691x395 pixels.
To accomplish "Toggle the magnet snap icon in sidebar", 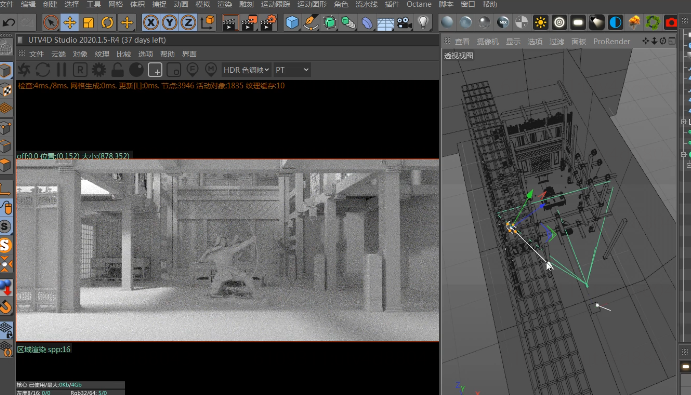I will (6, 306).
